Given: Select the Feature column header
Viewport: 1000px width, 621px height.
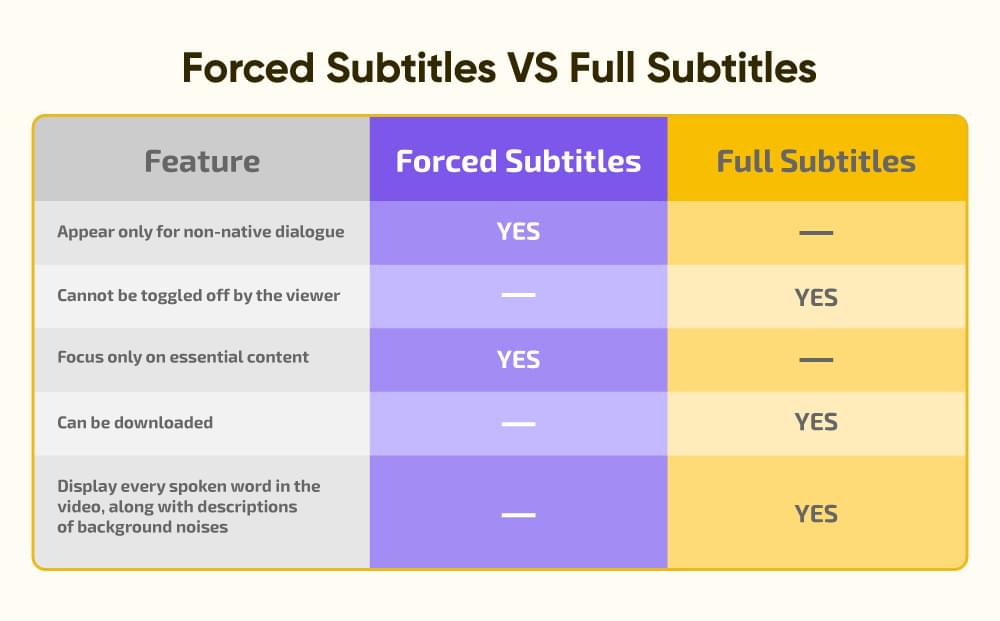Looking at the screenshot, I should pos(202,161).
